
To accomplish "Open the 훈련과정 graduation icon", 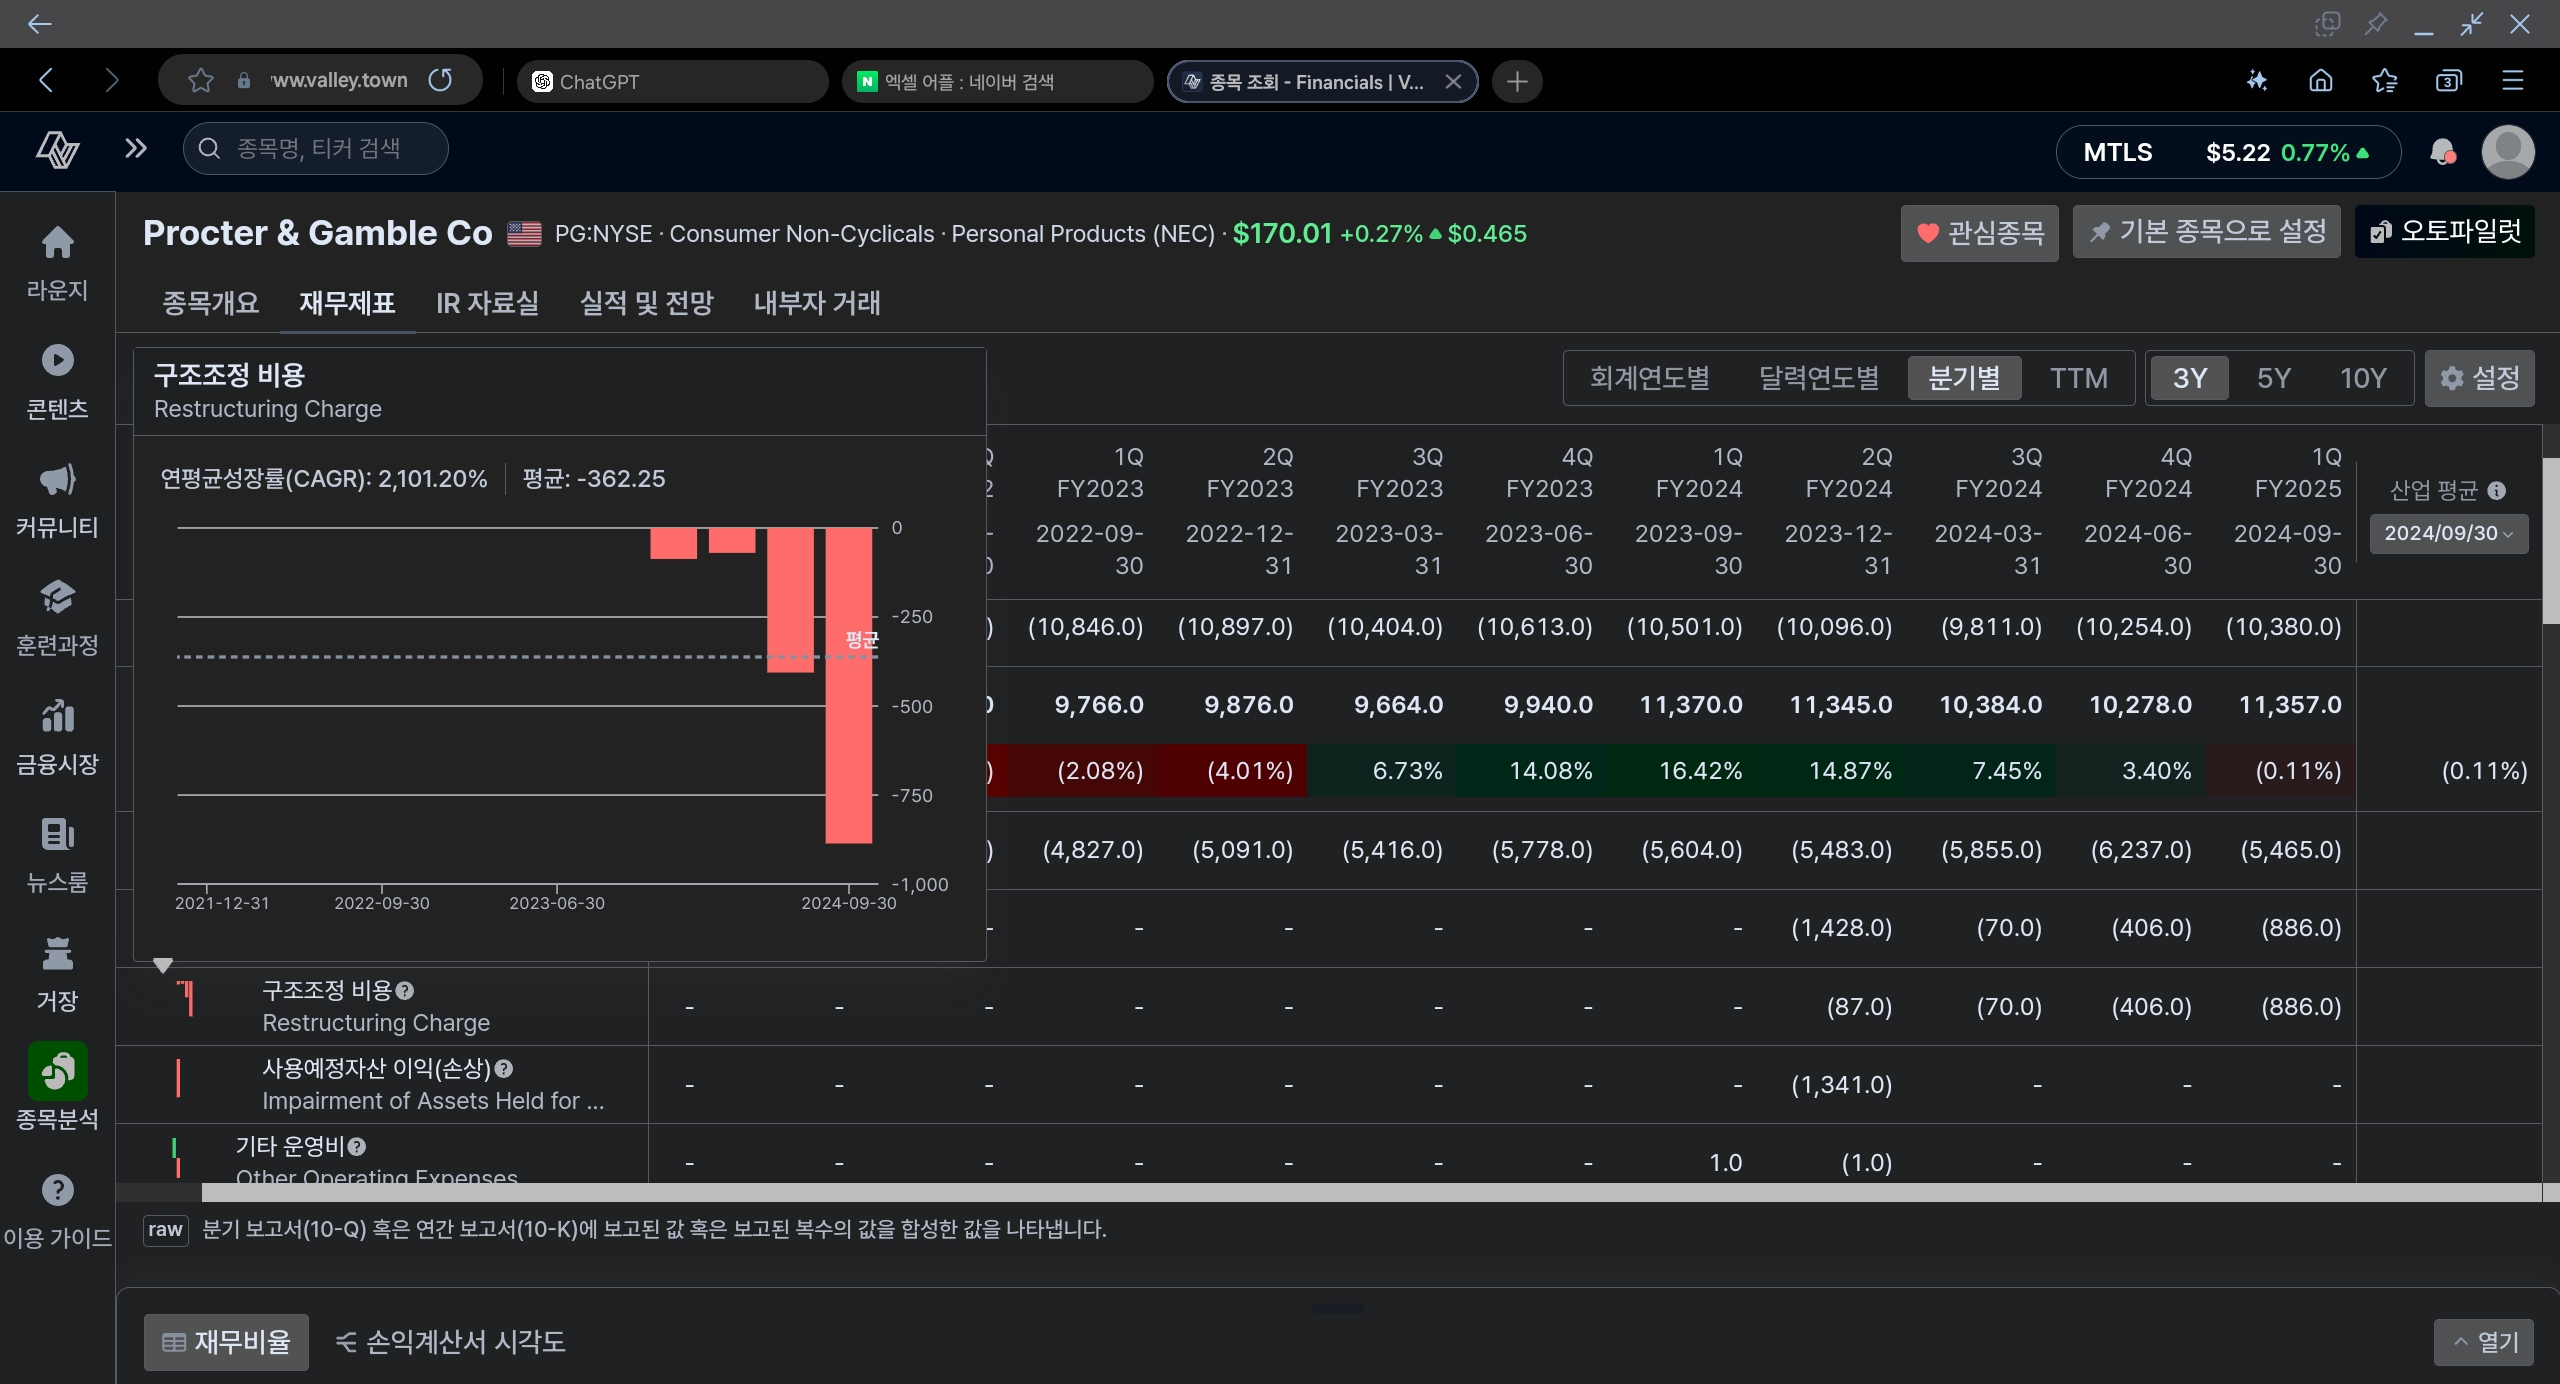I will tap(57, 597).
